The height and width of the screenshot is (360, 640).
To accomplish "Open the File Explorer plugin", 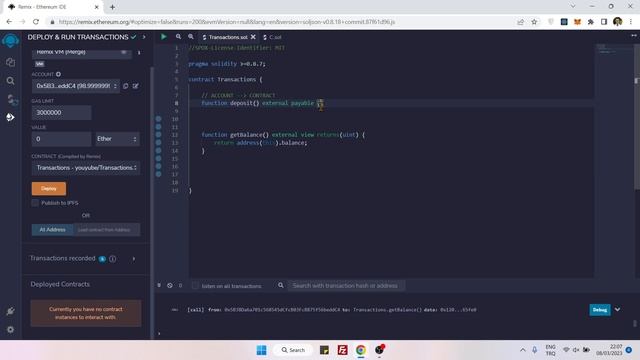I will (11, 62).
